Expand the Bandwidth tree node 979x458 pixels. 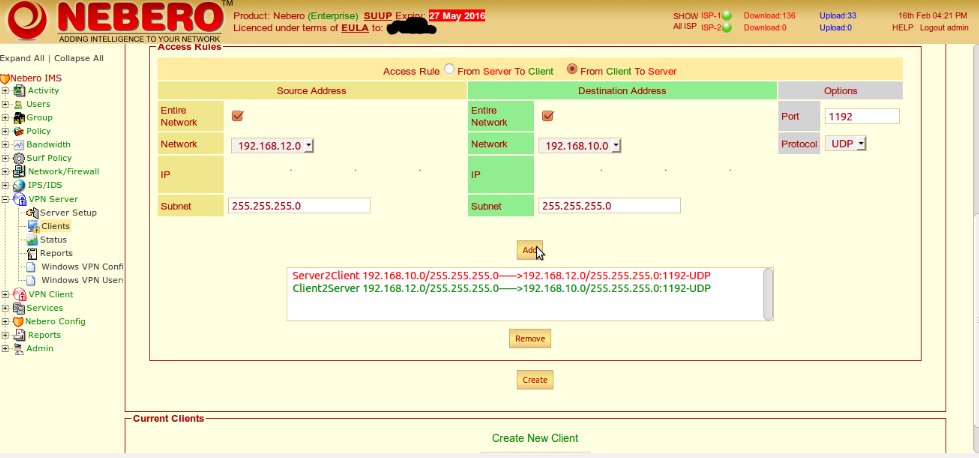(x=6, y=145)
